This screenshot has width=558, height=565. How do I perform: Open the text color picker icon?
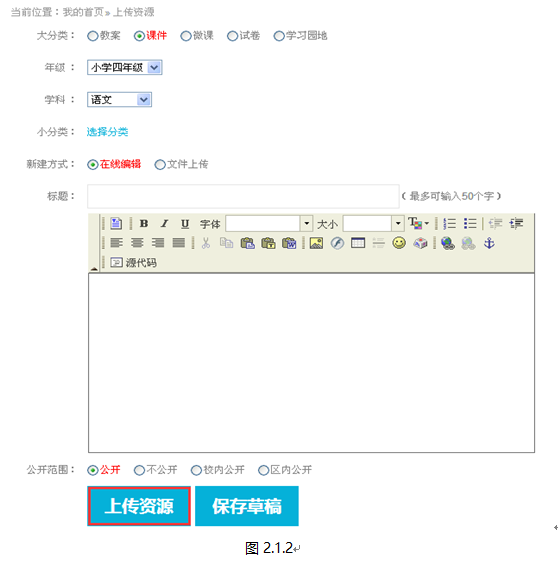point(418,223)
